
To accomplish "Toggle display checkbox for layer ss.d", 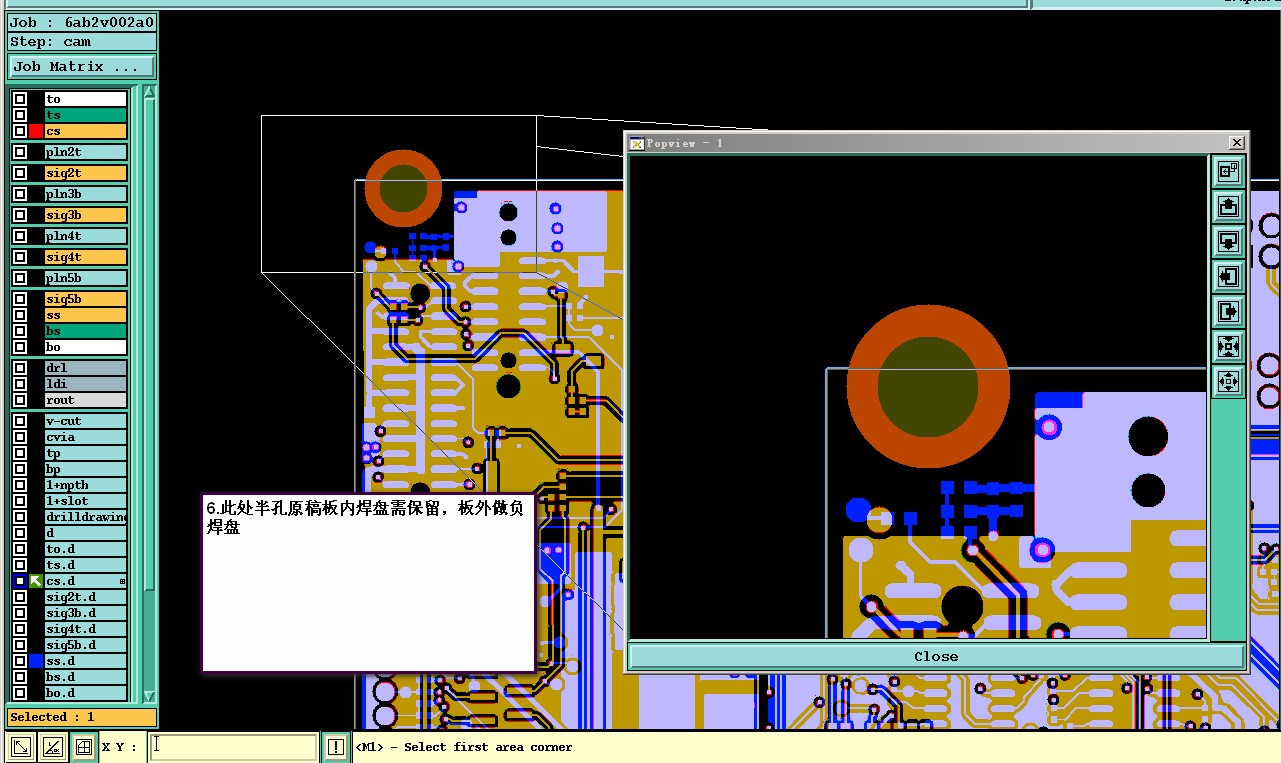I will tap(20, 661).
